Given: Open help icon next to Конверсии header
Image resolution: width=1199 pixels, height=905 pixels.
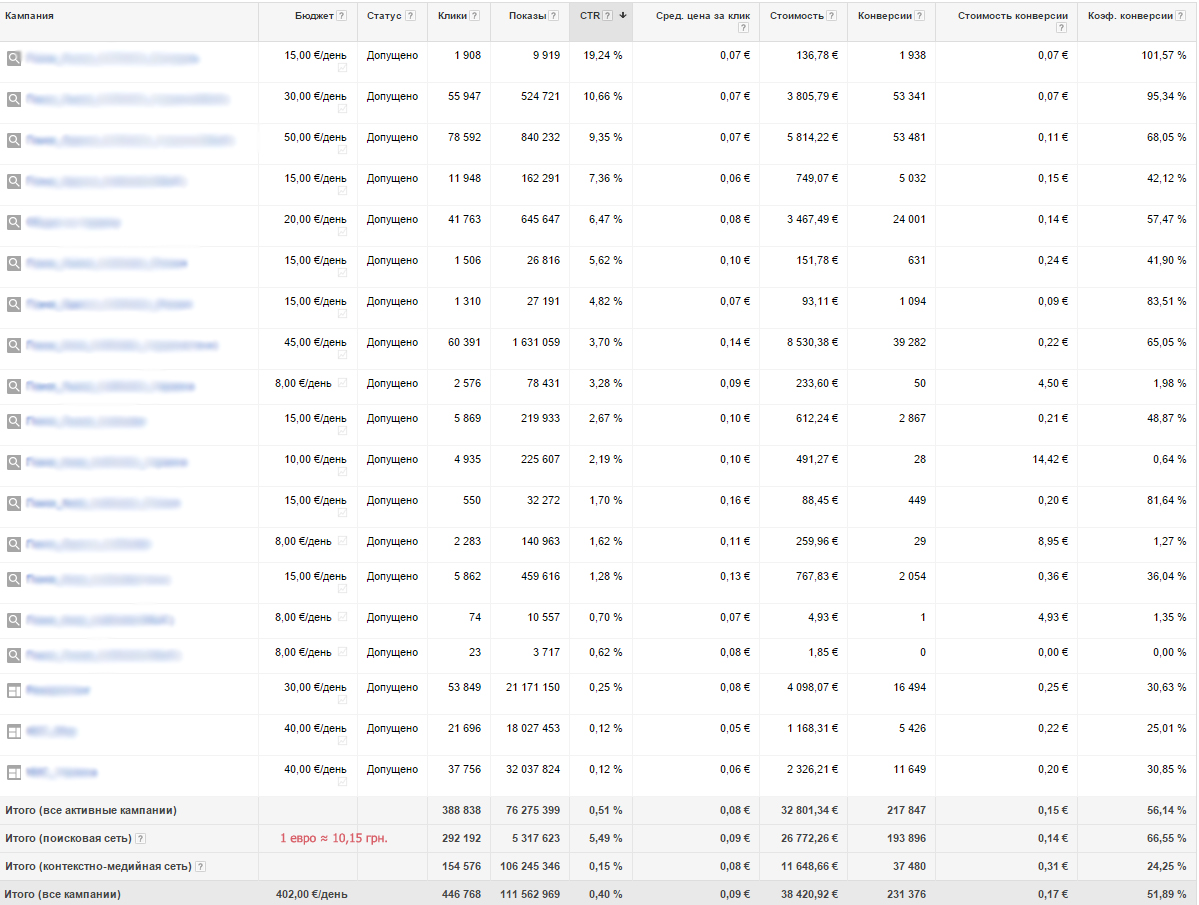Looking at the screenshot, I should pos(920,16).
